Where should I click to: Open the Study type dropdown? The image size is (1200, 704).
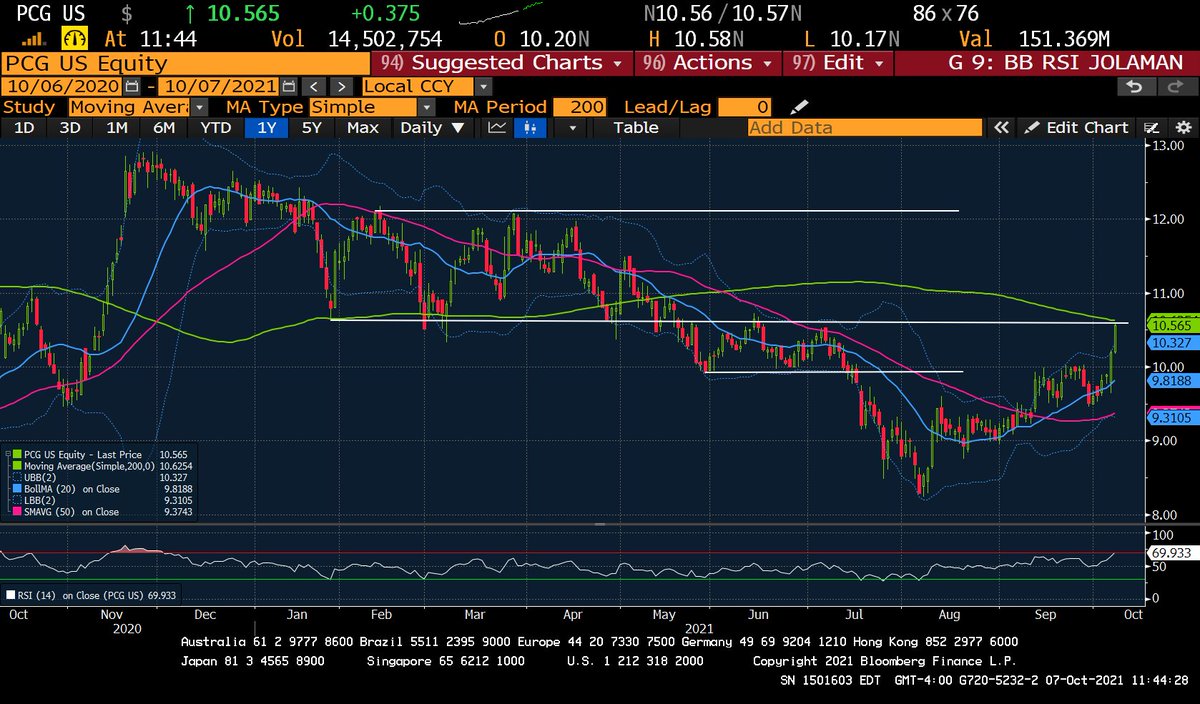(x=200, y=107)
